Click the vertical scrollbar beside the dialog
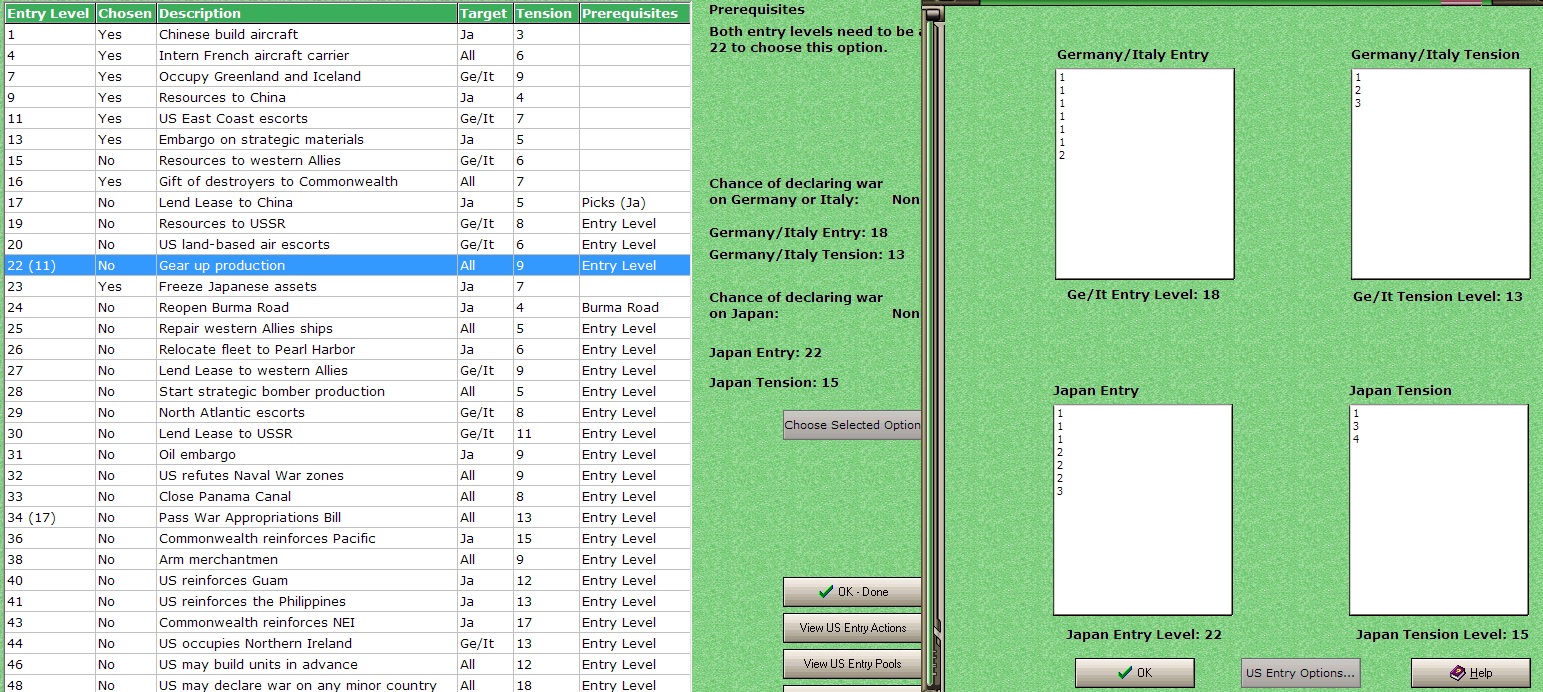 tap(932, 350)
